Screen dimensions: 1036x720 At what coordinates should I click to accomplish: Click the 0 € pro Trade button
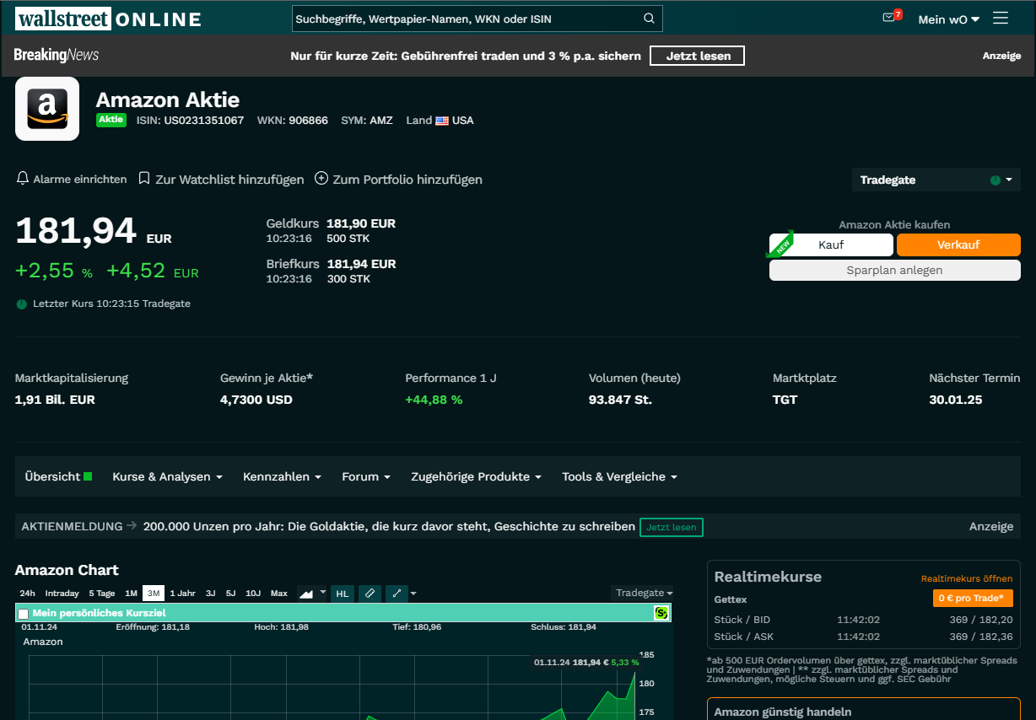(x=973, y=598)
